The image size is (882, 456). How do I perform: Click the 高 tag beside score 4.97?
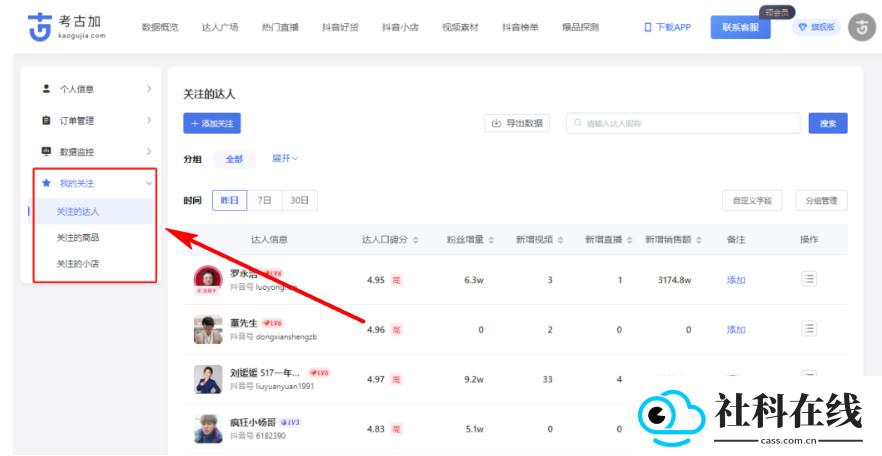point(397,380)
